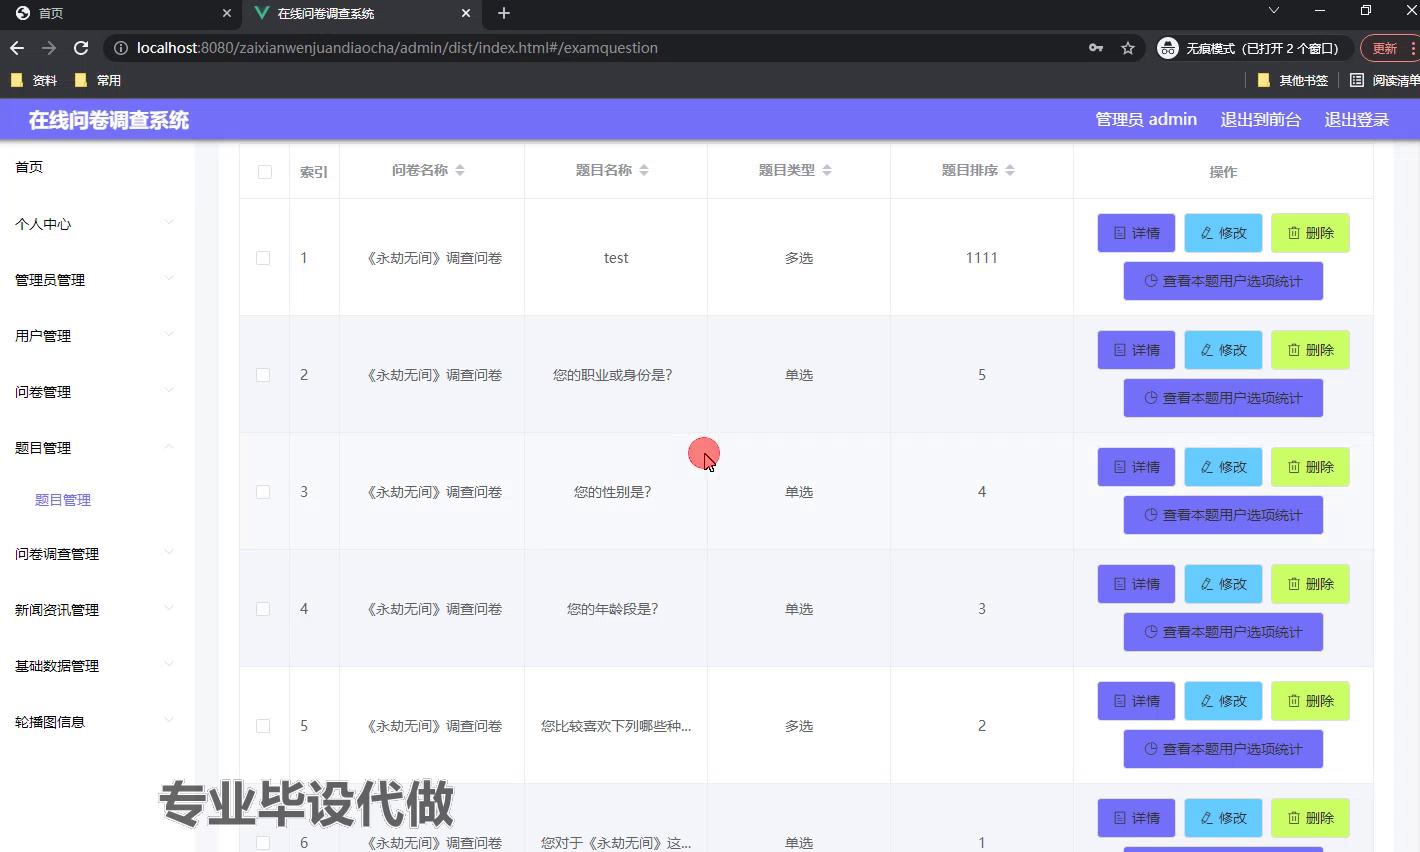Check the select-all checkbox in table header
This screenshot has height=852, width=1420.
264,172
